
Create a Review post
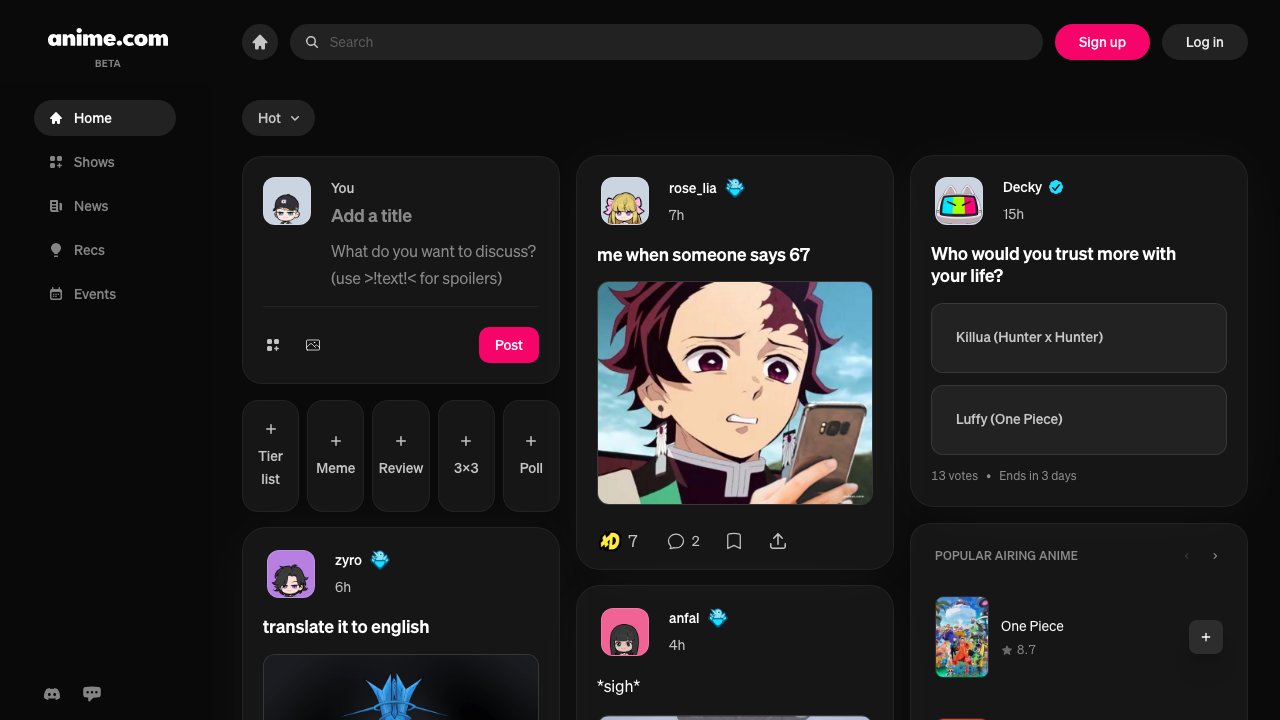click(x=401, y=456)
